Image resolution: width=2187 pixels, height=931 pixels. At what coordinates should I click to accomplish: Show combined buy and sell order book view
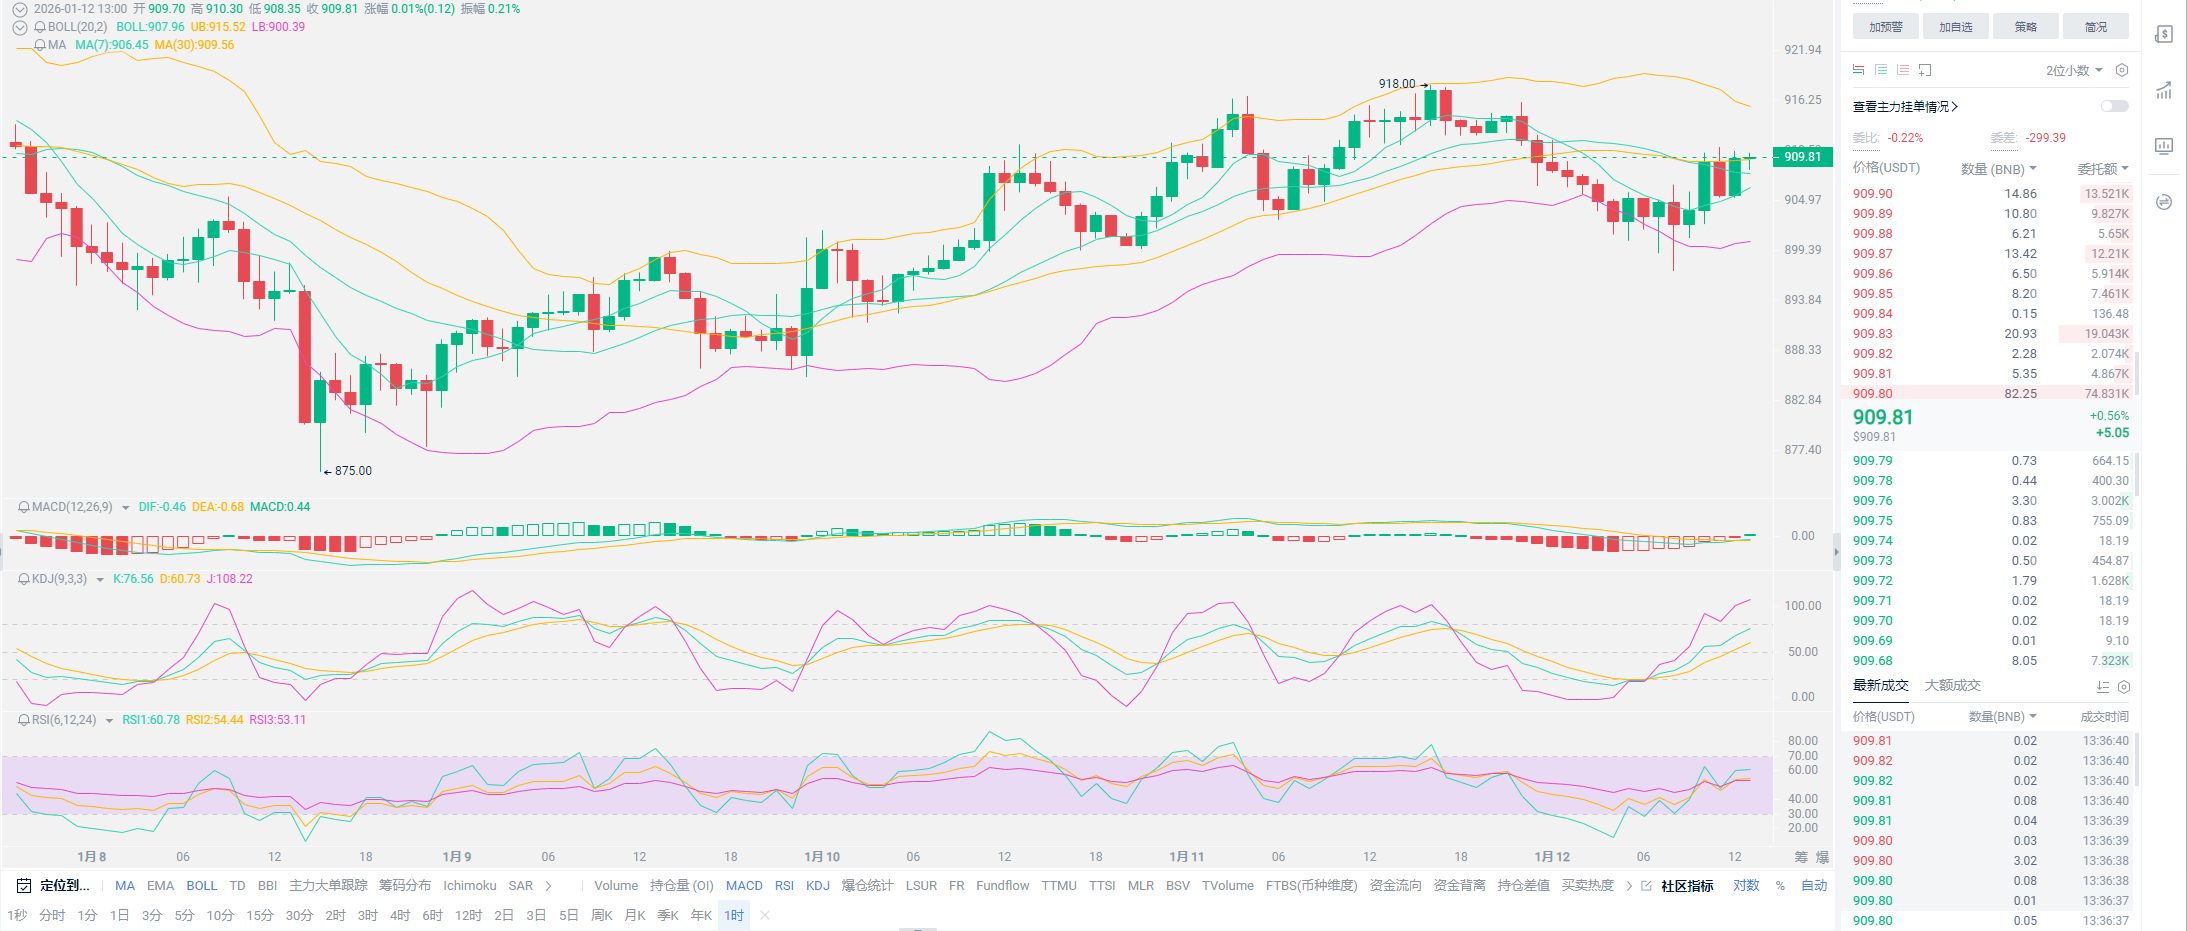[x=1859, y=70]
